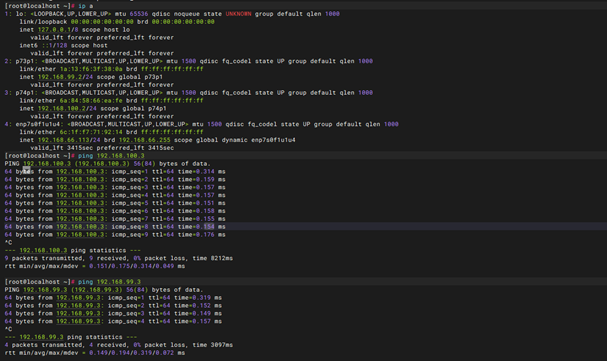Image resolution: width=607 pixels, height=361 pixels.
Task: Click "--- 192.168.100.3 ping statistics ---" line
Action: [73, 250]
